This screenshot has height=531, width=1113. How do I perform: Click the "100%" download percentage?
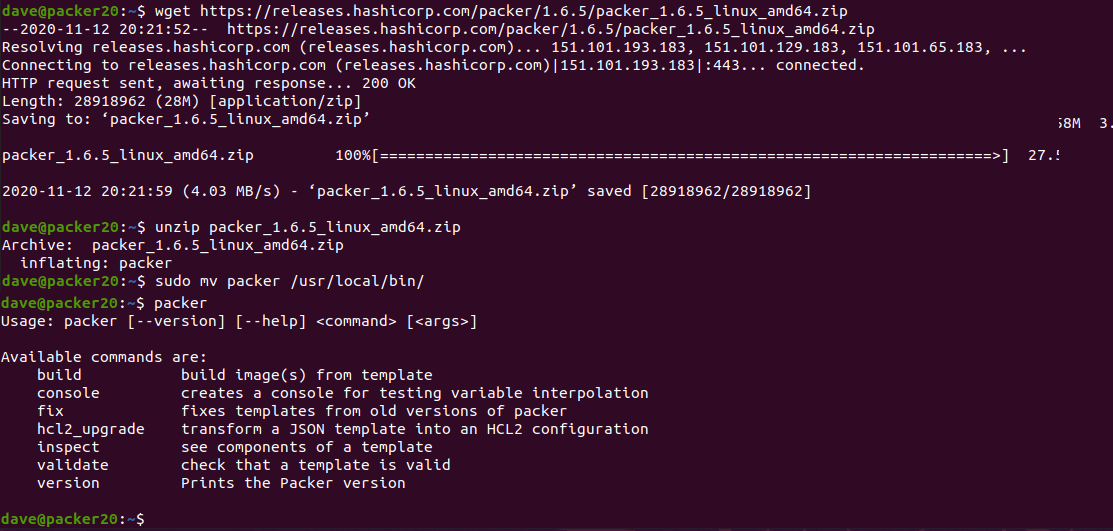click(x=352, y=155)
